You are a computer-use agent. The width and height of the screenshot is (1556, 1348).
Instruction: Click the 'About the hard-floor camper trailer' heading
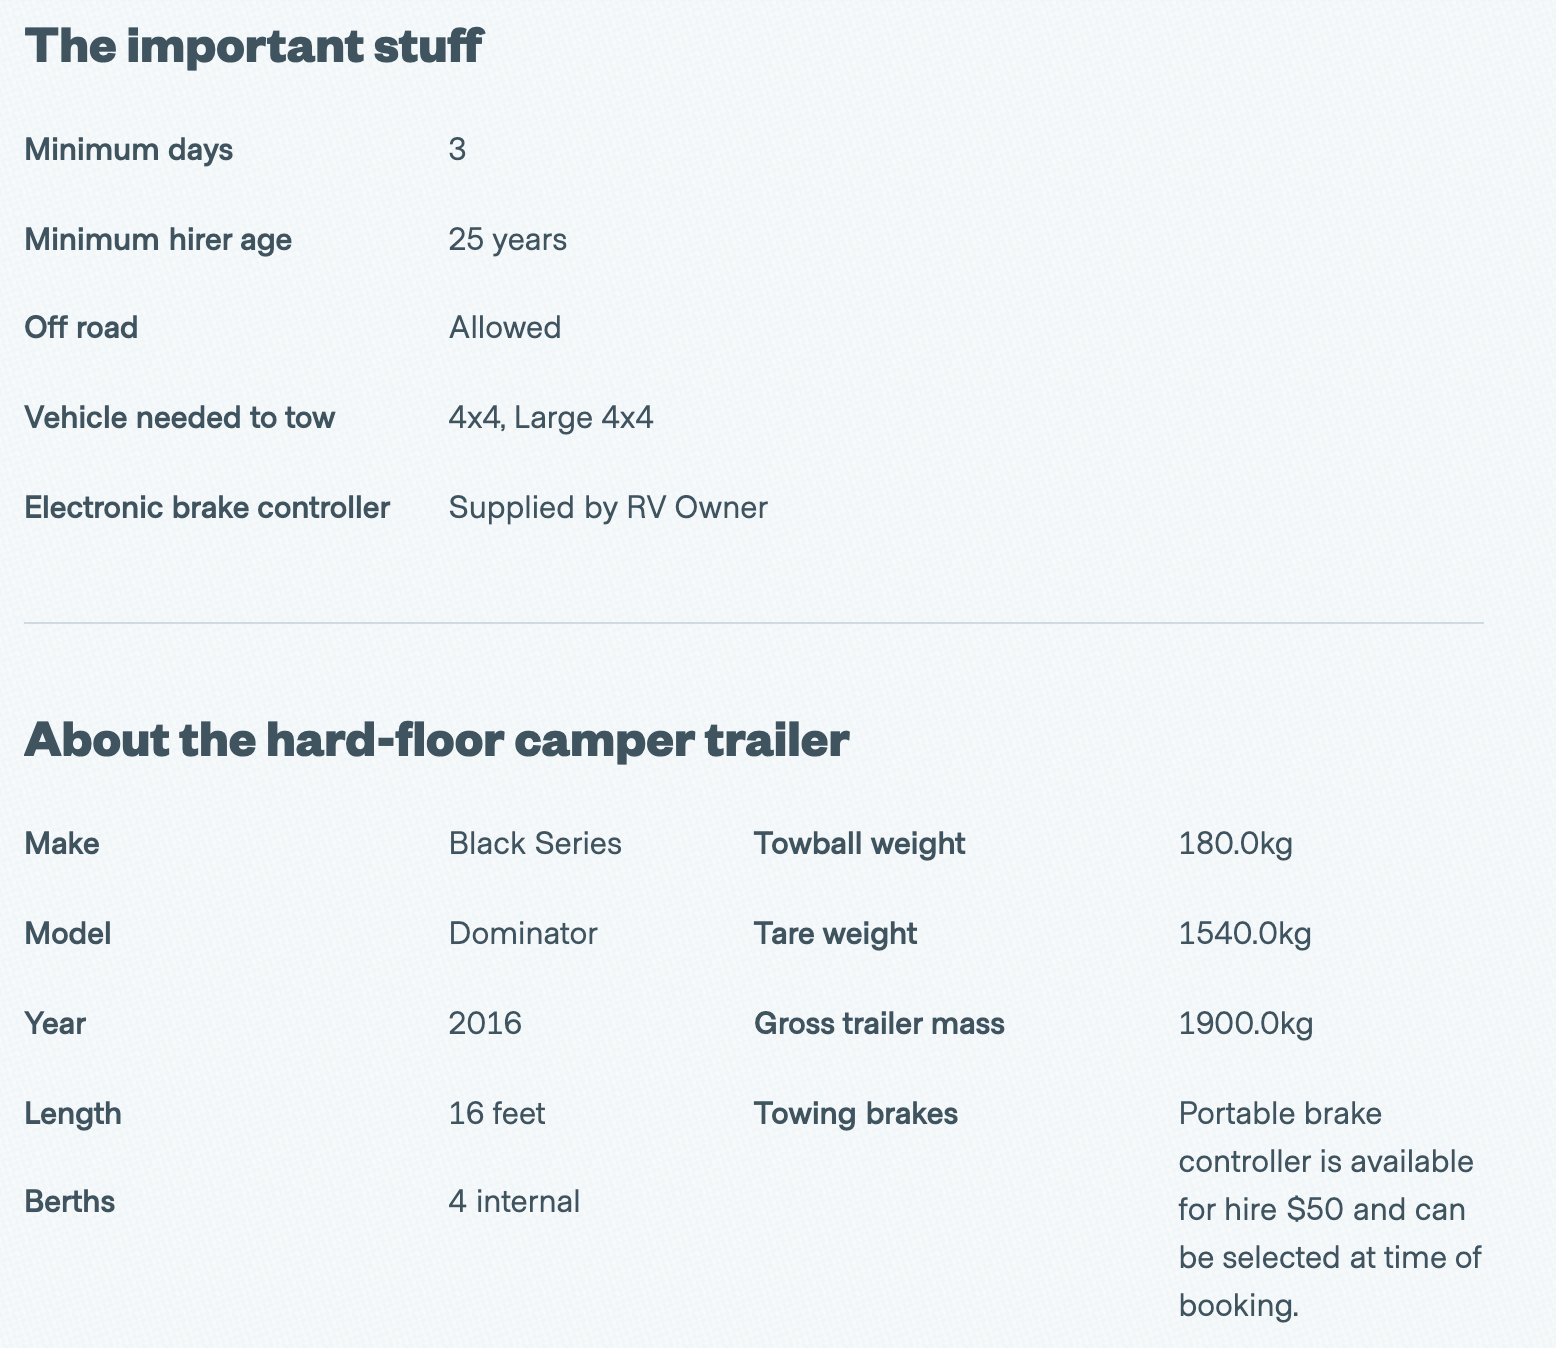pyautogui.click(x=437, y=740)
